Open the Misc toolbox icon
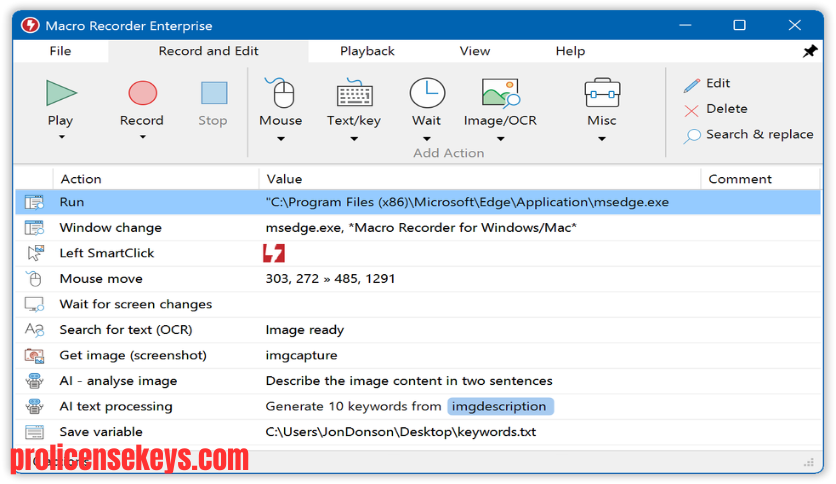This screenshot has width=836, height=484. coord(602,93)
